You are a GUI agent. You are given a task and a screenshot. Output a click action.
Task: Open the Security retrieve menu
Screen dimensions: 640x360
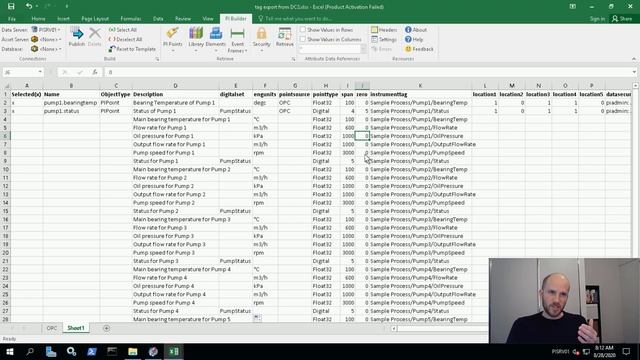[262, 40]
